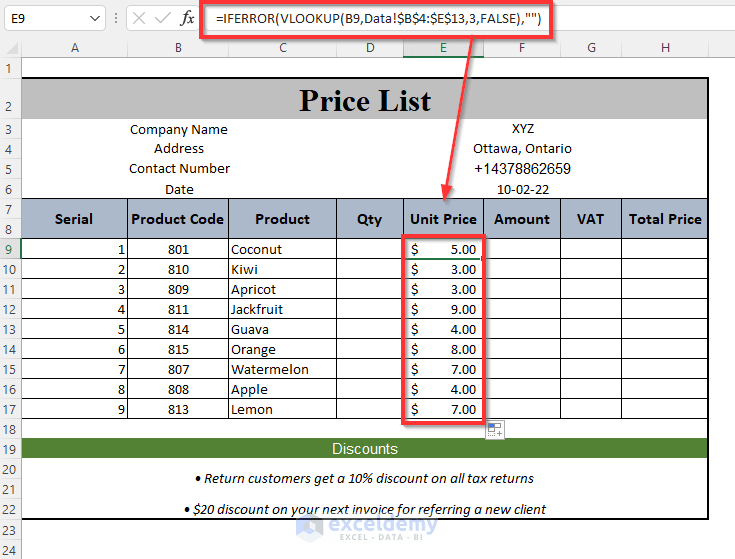The image size is (735, 559).
Task: Click the formula bar options dots handle
Action: click(116, 18)
